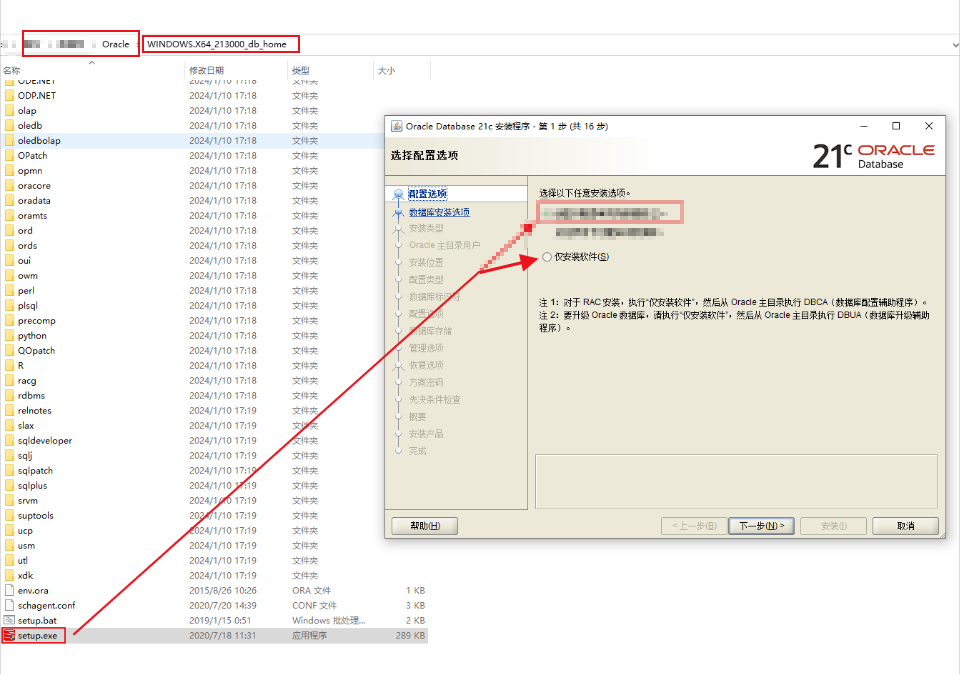Image resolution: width=960 pixels, height=674 pixels.
Task: Close the Oracle Database 21c installer
Action: tap(929, 126)
